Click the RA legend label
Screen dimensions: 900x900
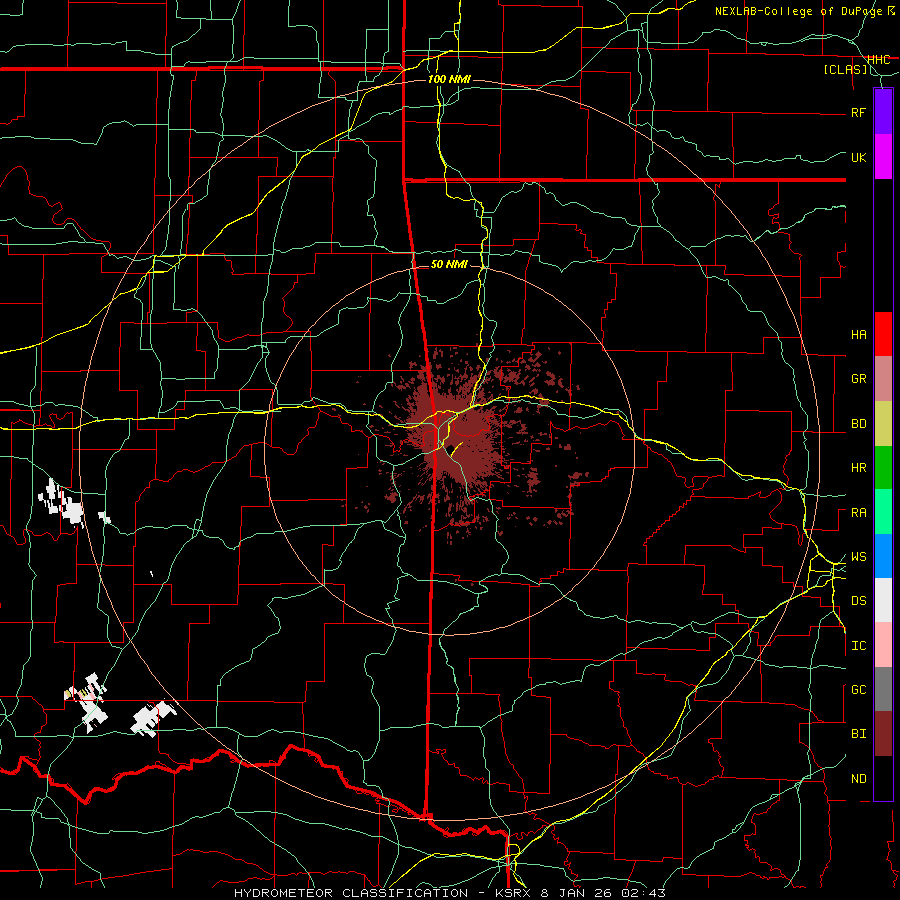(x=858, y=513)
